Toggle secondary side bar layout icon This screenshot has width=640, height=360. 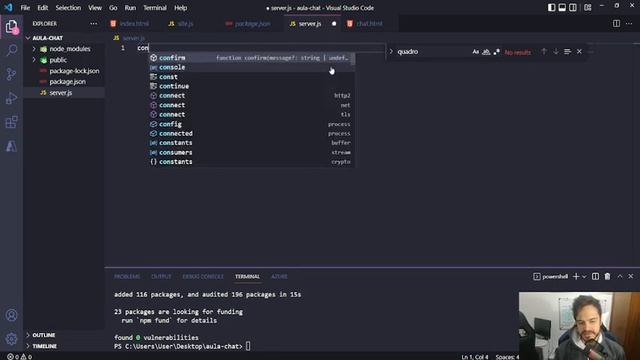pos(573,7)
